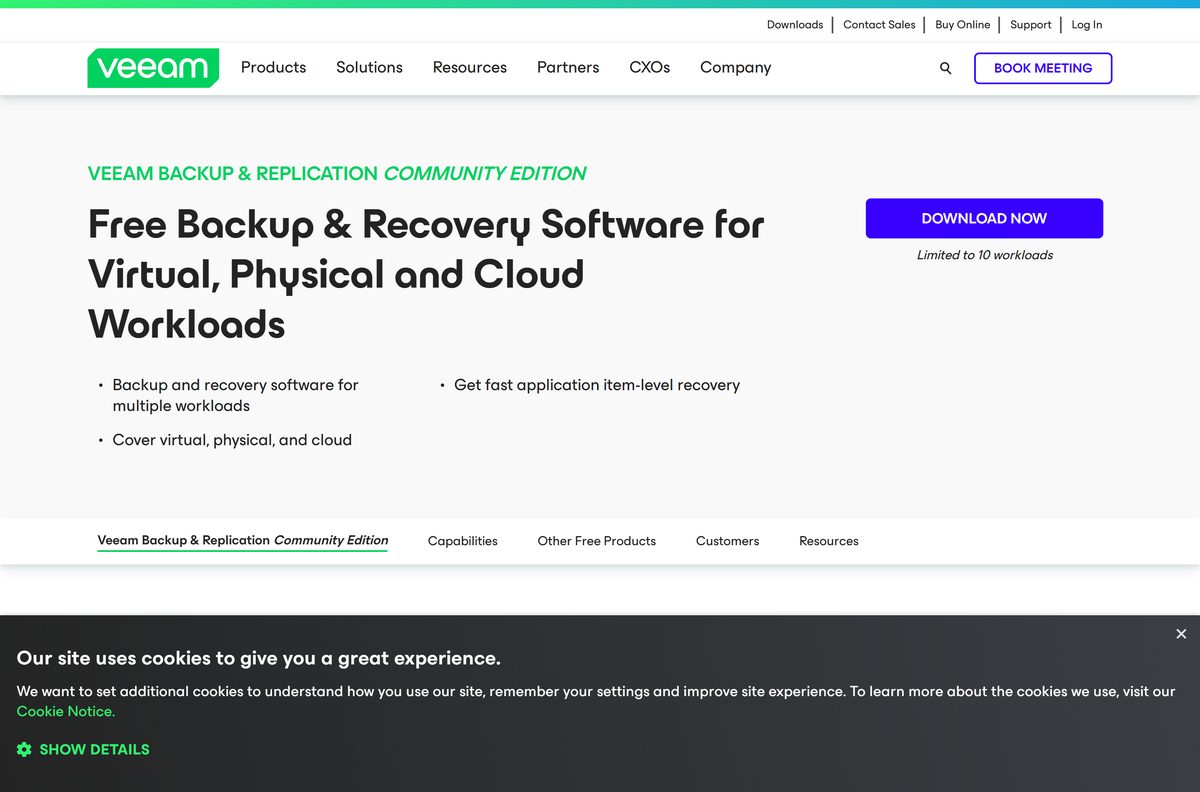1200x792 pixels.
Task: Select the Veeam Backup & Replication Community Edition tab
Action: coord(243,540)
